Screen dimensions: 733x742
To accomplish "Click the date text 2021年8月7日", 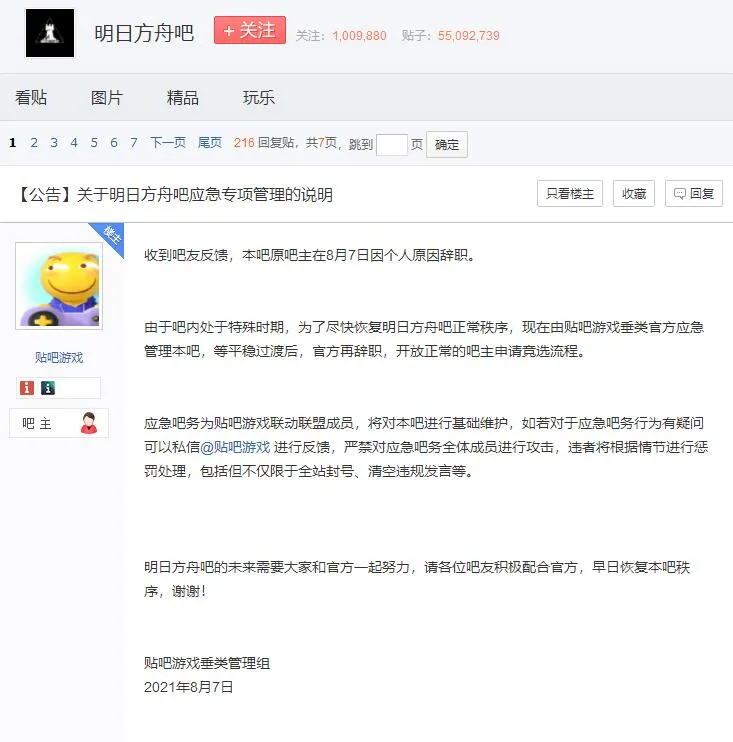I will 188,687.
